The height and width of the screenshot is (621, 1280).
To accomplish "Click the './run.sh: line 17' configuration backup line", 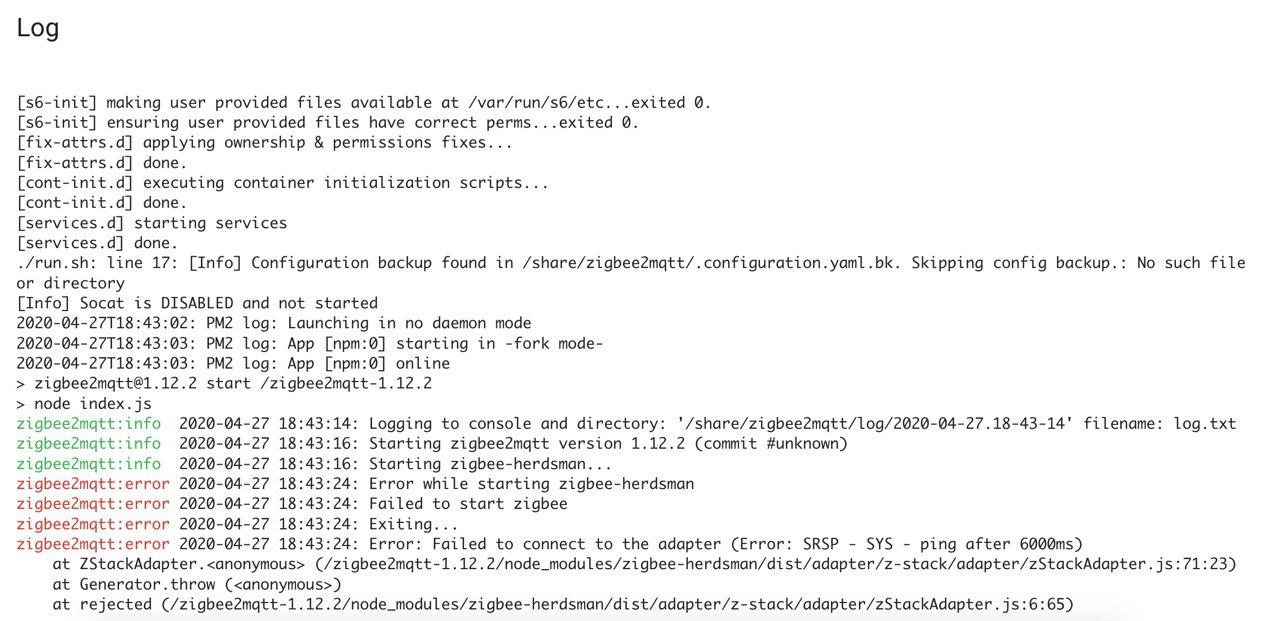I will coord(630,263).
